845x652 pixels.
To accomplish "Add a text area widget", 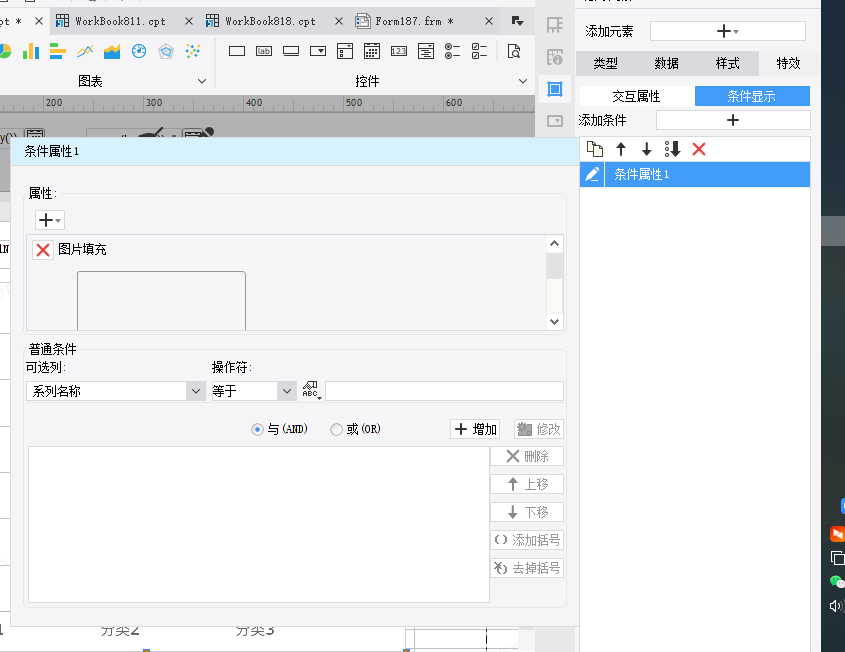I will (x=426, y=51).
